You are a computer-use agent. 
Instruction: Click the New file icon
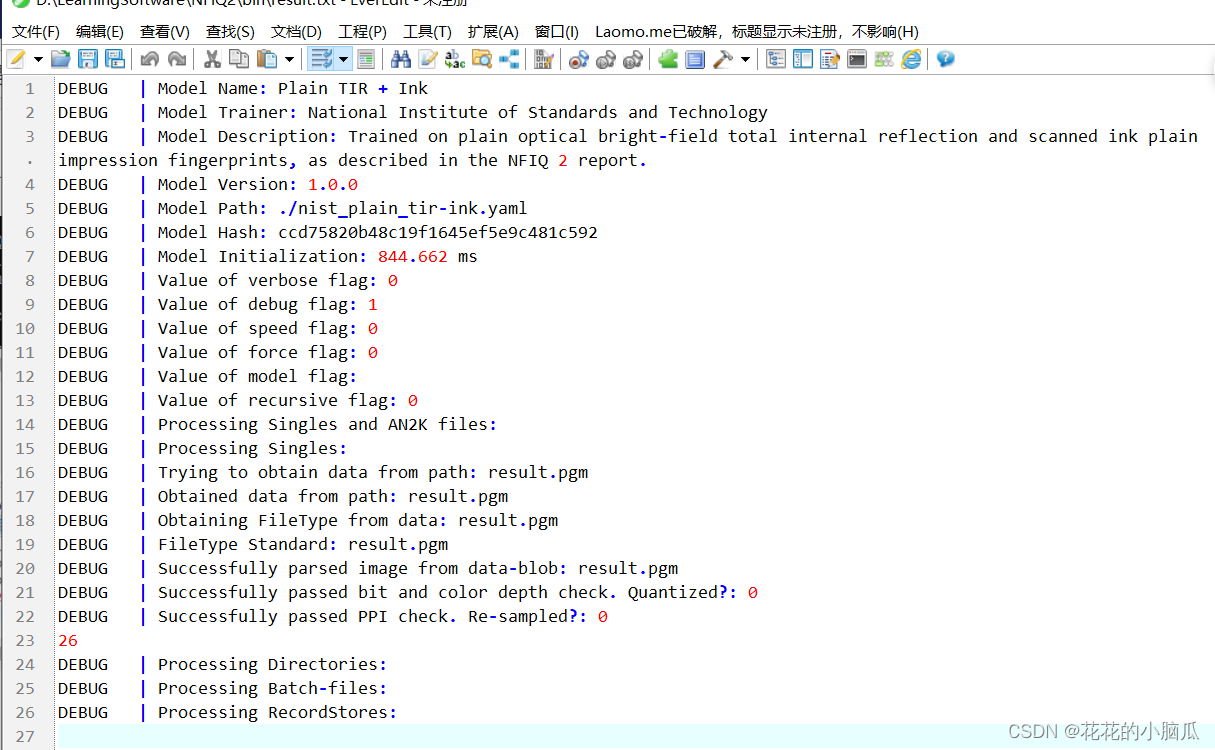click(x=17, y=59)
